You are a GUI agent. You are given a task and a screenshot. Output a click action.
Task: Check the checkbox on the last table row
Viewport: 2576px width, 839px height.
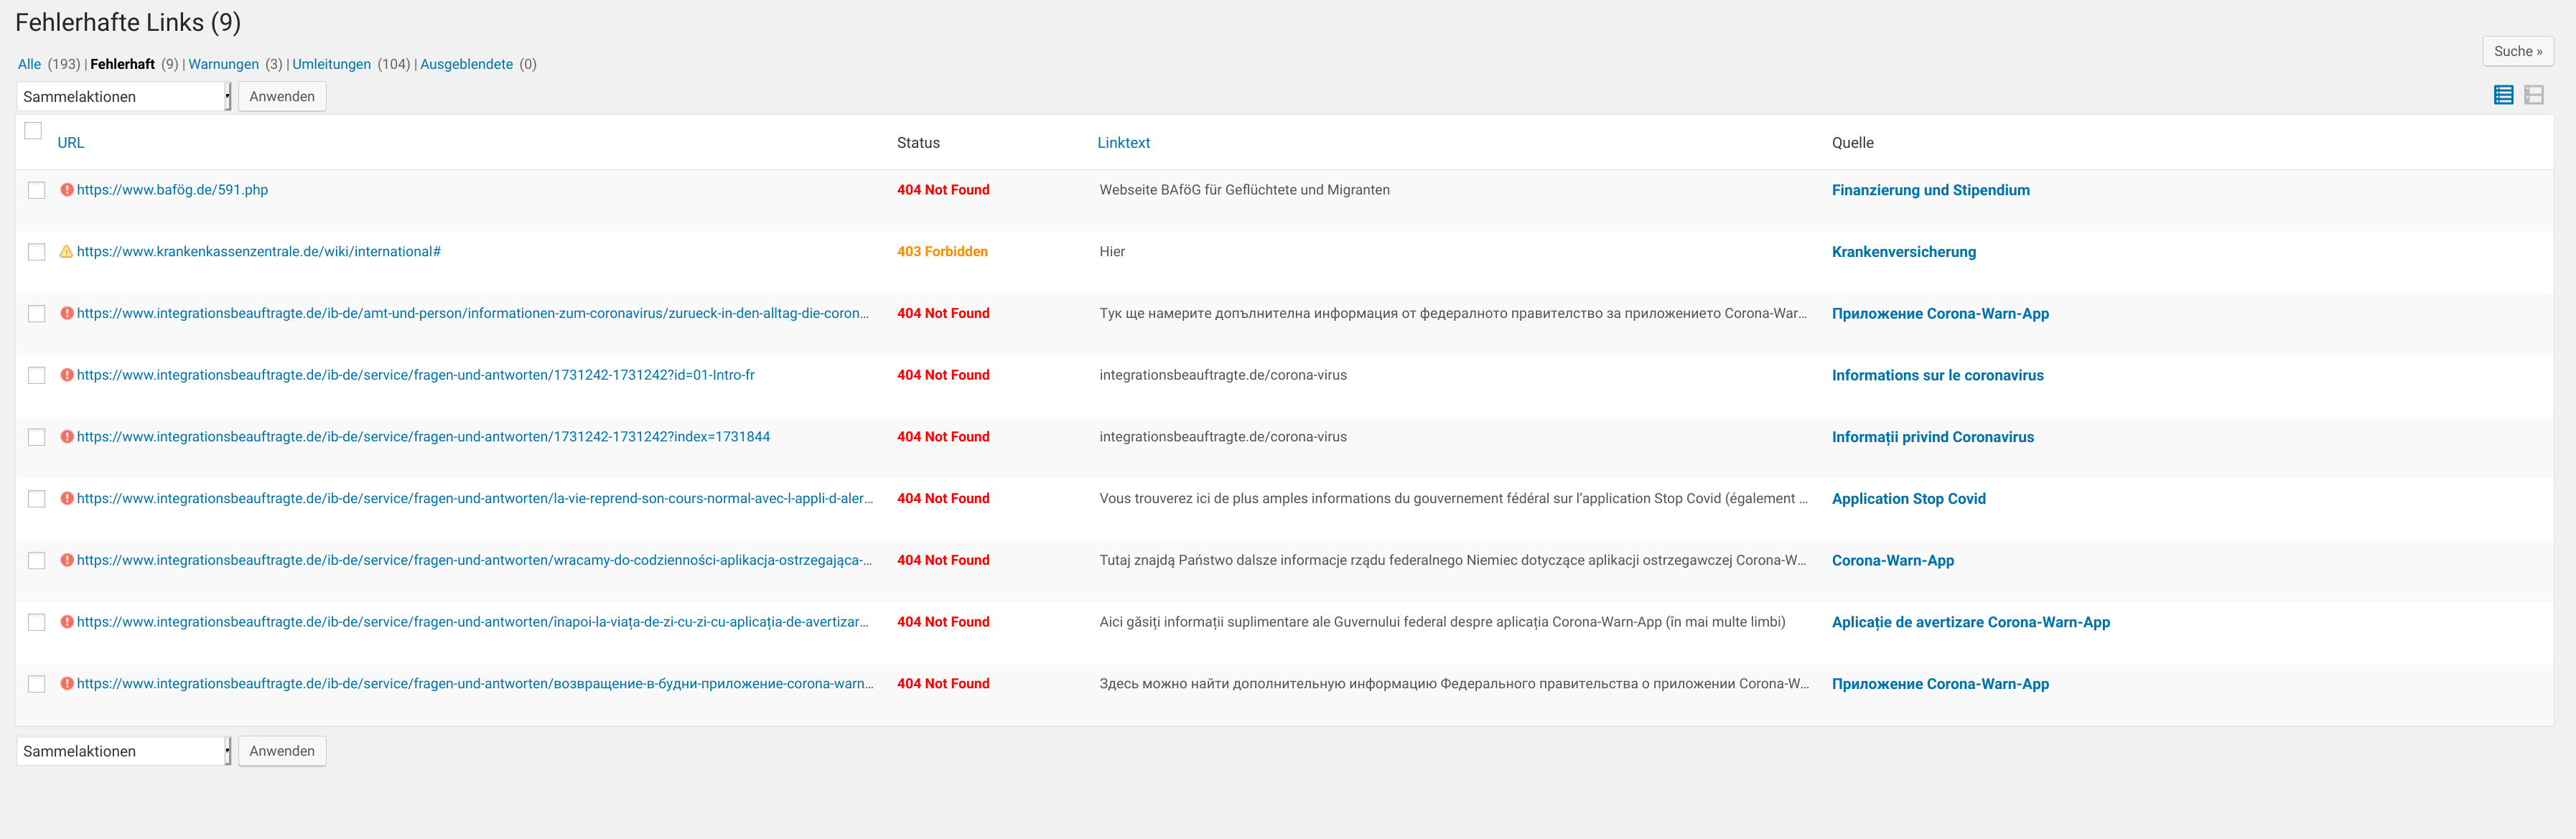point(36,683)
